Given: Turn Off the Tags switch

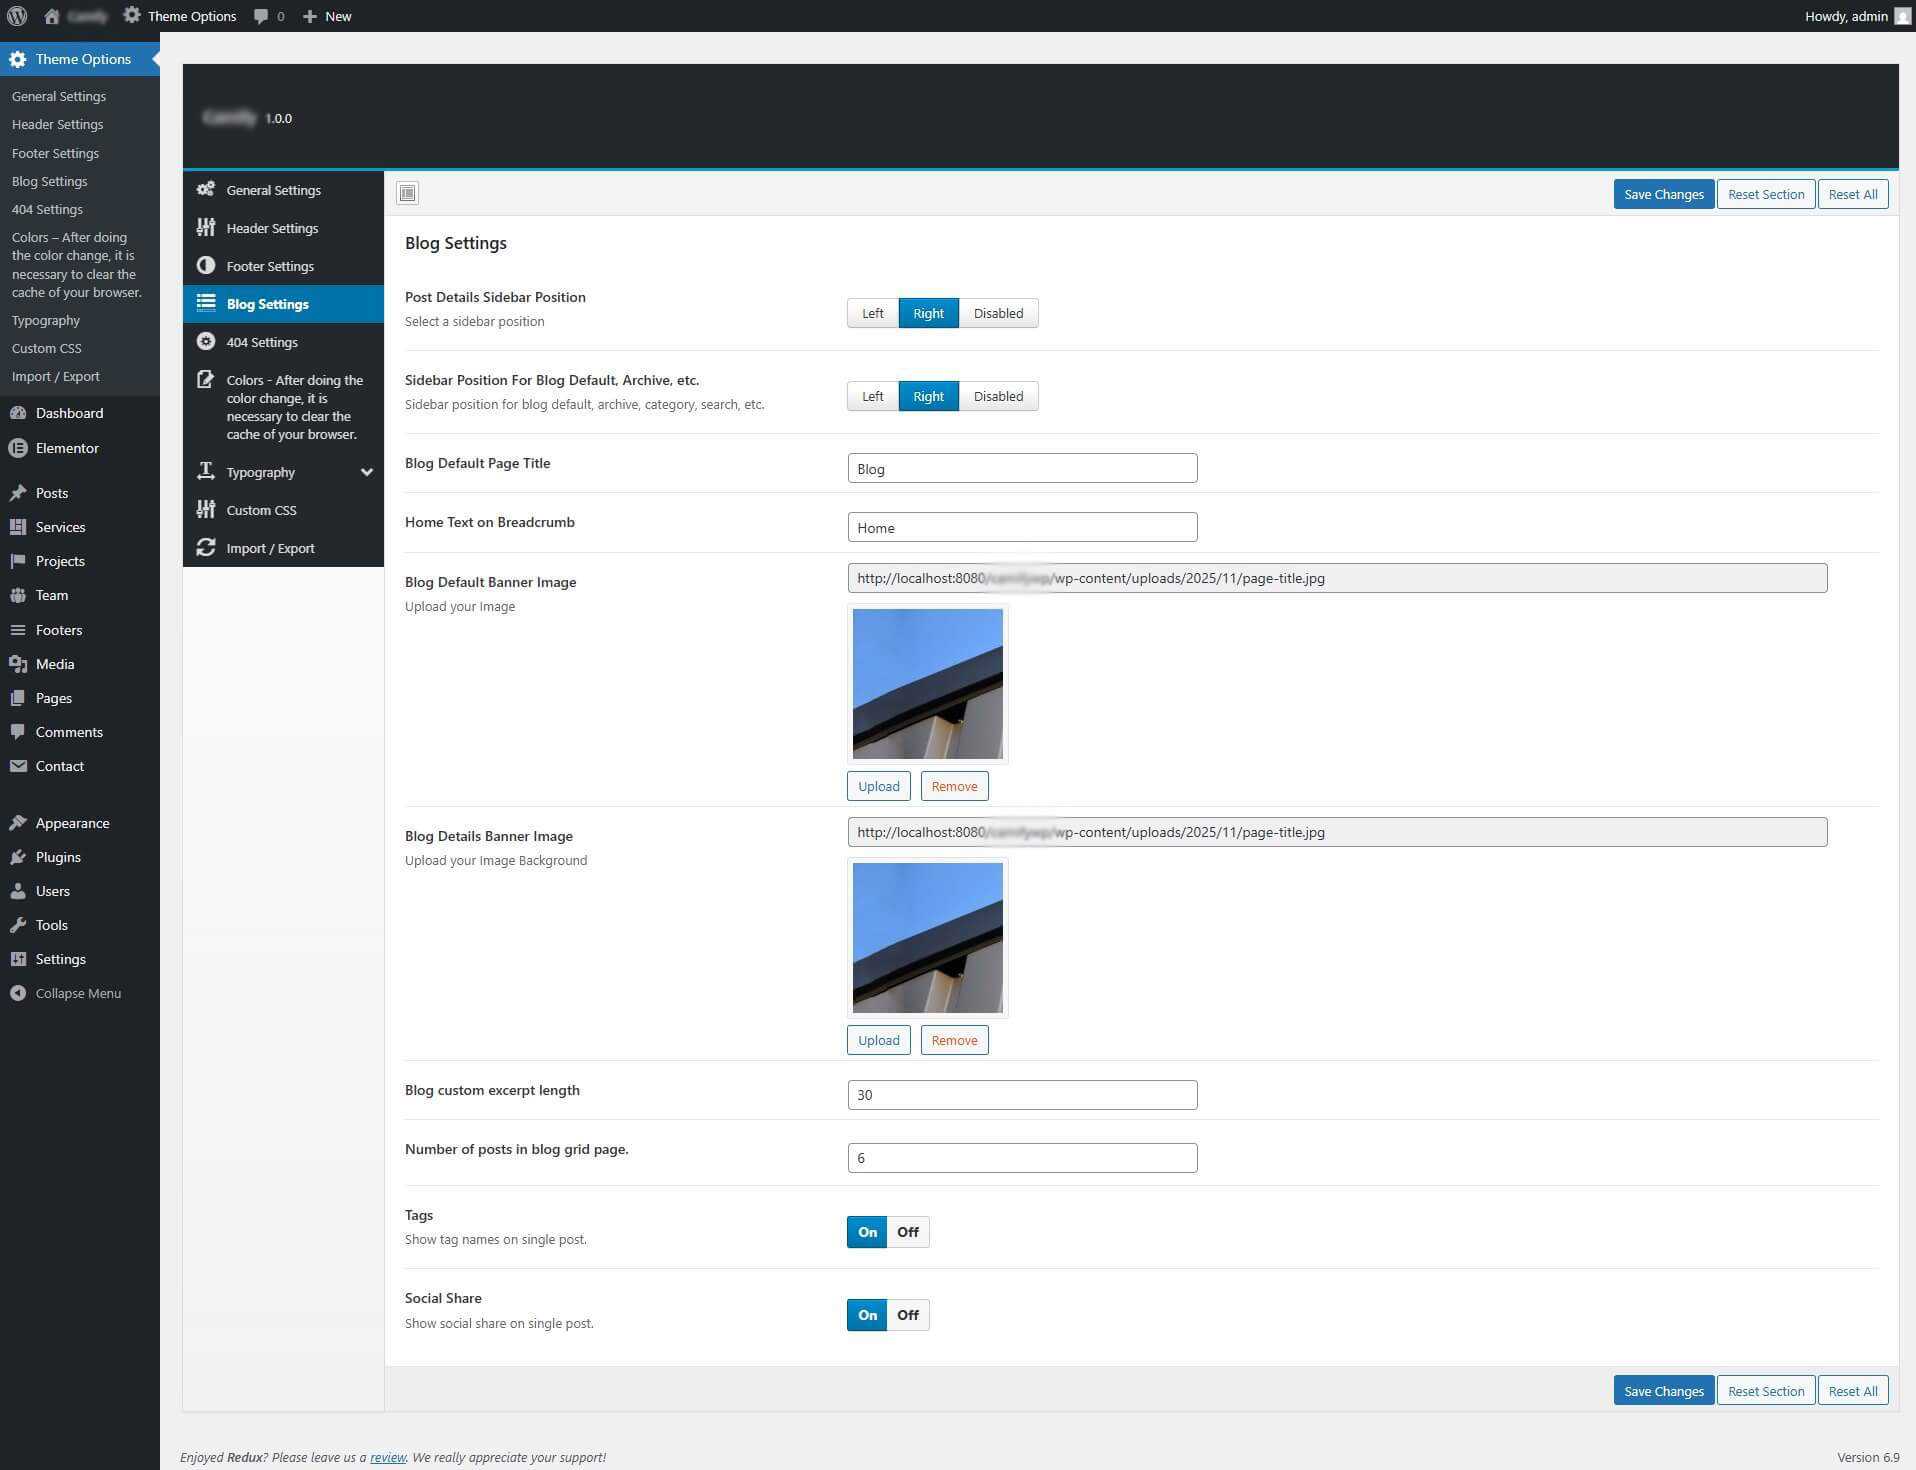Looking at the screenshot, I should coord(907,1232).
